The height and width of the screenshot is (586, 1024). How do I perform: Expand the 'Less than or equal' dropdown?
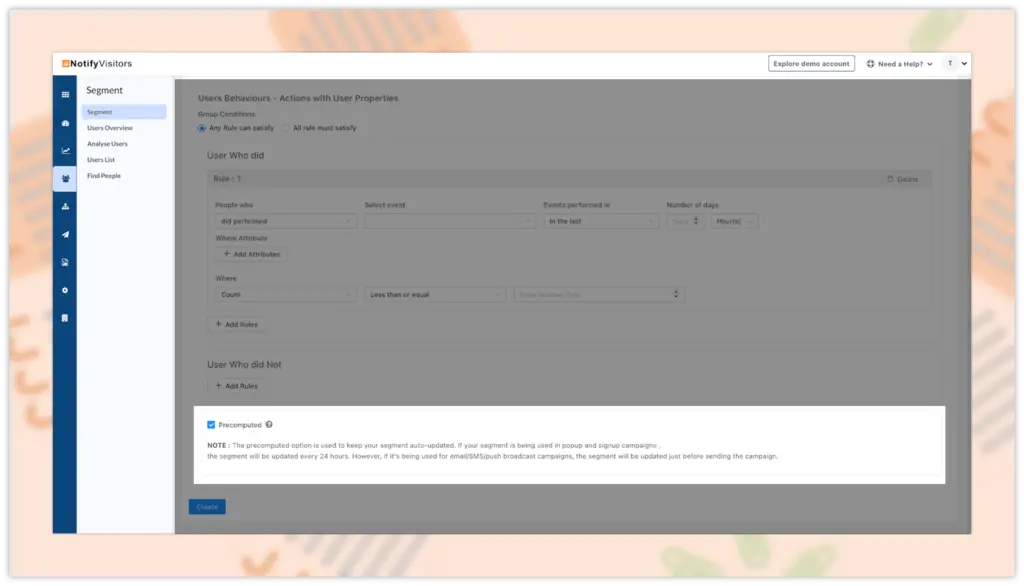435,295
